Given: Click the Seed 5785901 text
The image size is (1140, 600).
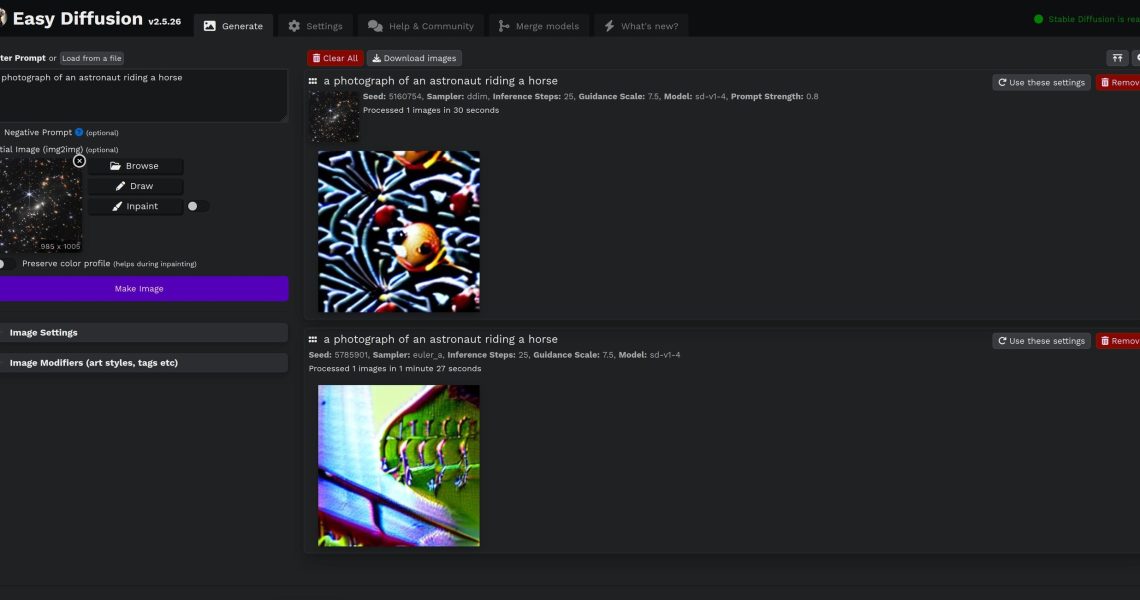Looking at the screenshot, I should [339, 355].
